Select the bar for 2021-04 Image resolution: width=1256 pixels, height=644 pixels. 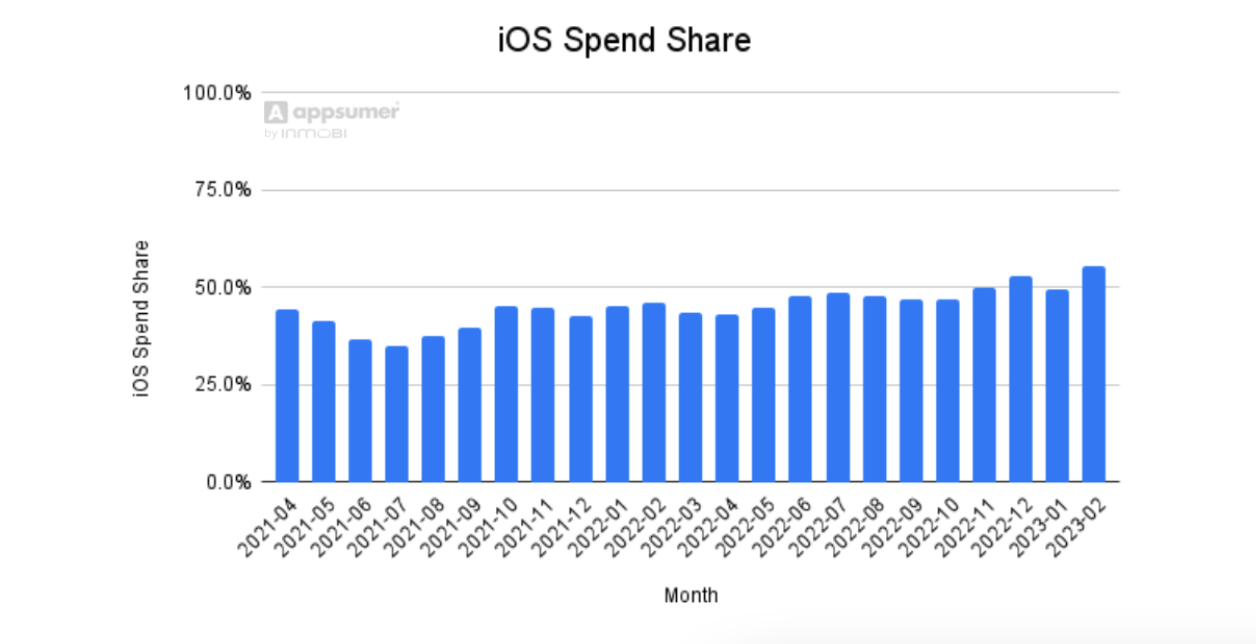(287, 396)
